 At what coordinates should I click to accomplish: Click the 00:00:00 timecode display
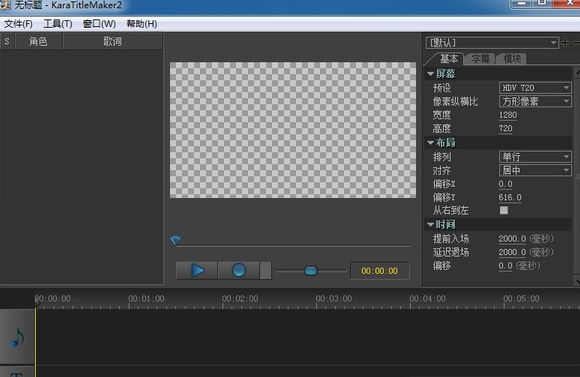click(380, 271)
